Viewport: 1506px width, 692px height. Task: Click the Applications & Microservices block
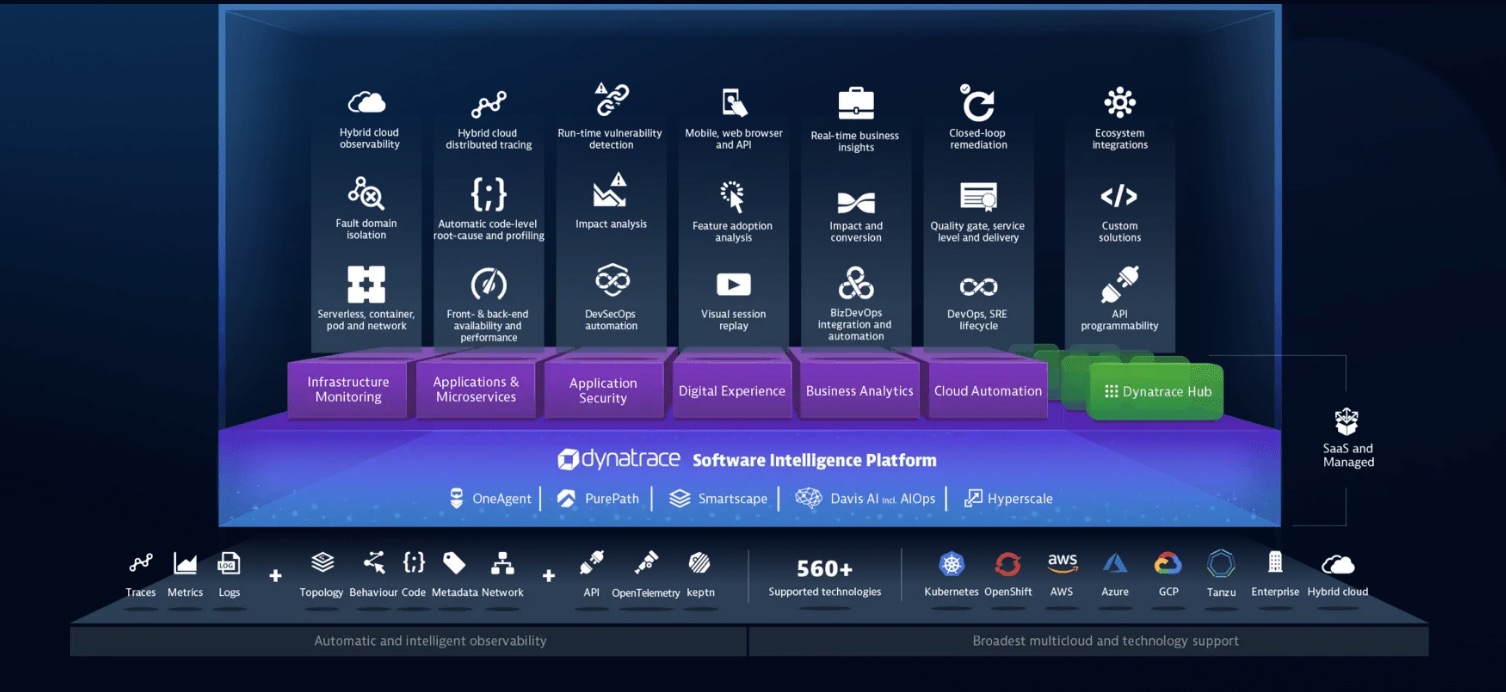476,389
